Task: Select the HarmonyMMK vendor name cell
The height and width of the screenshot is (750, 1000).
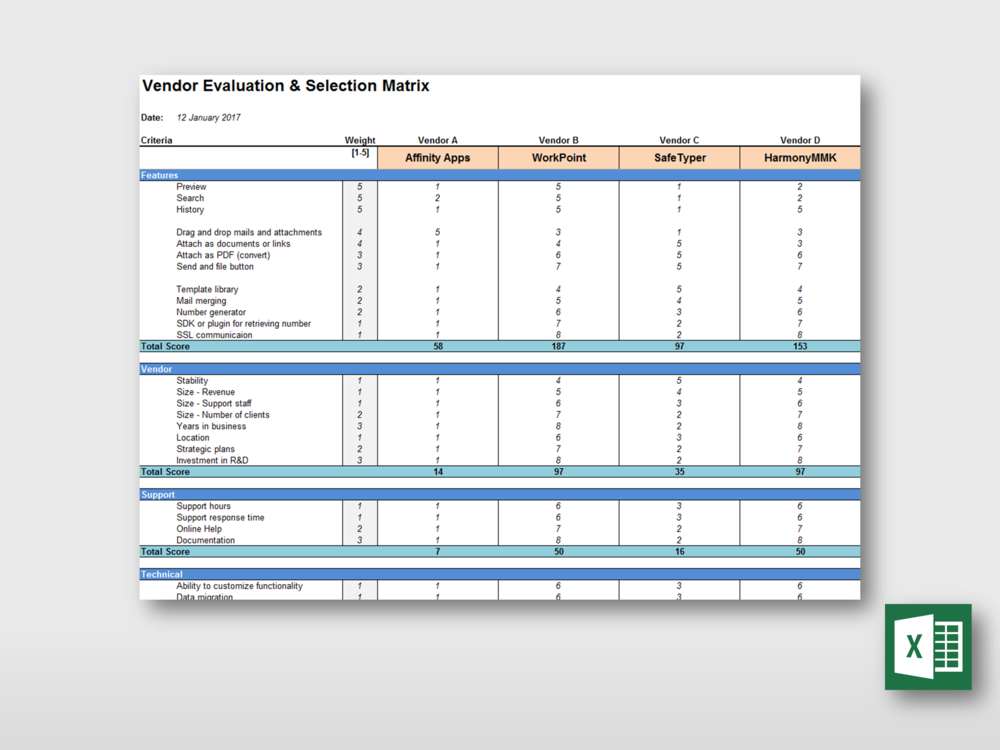Action: point(800,157)
